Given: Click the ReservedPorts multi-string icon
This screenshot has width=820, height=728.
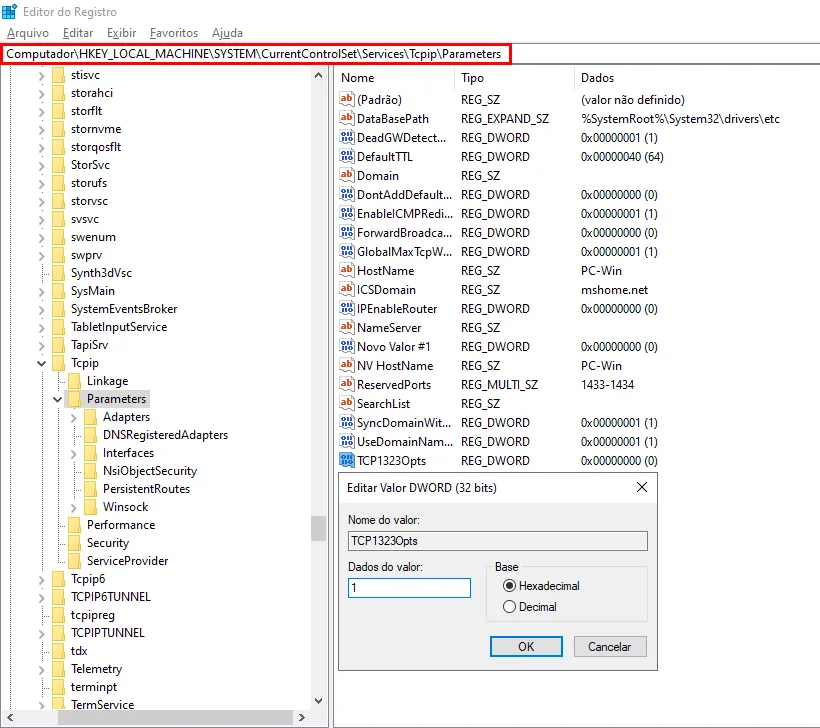Looking at the screenshot, I should pos(346,384).
